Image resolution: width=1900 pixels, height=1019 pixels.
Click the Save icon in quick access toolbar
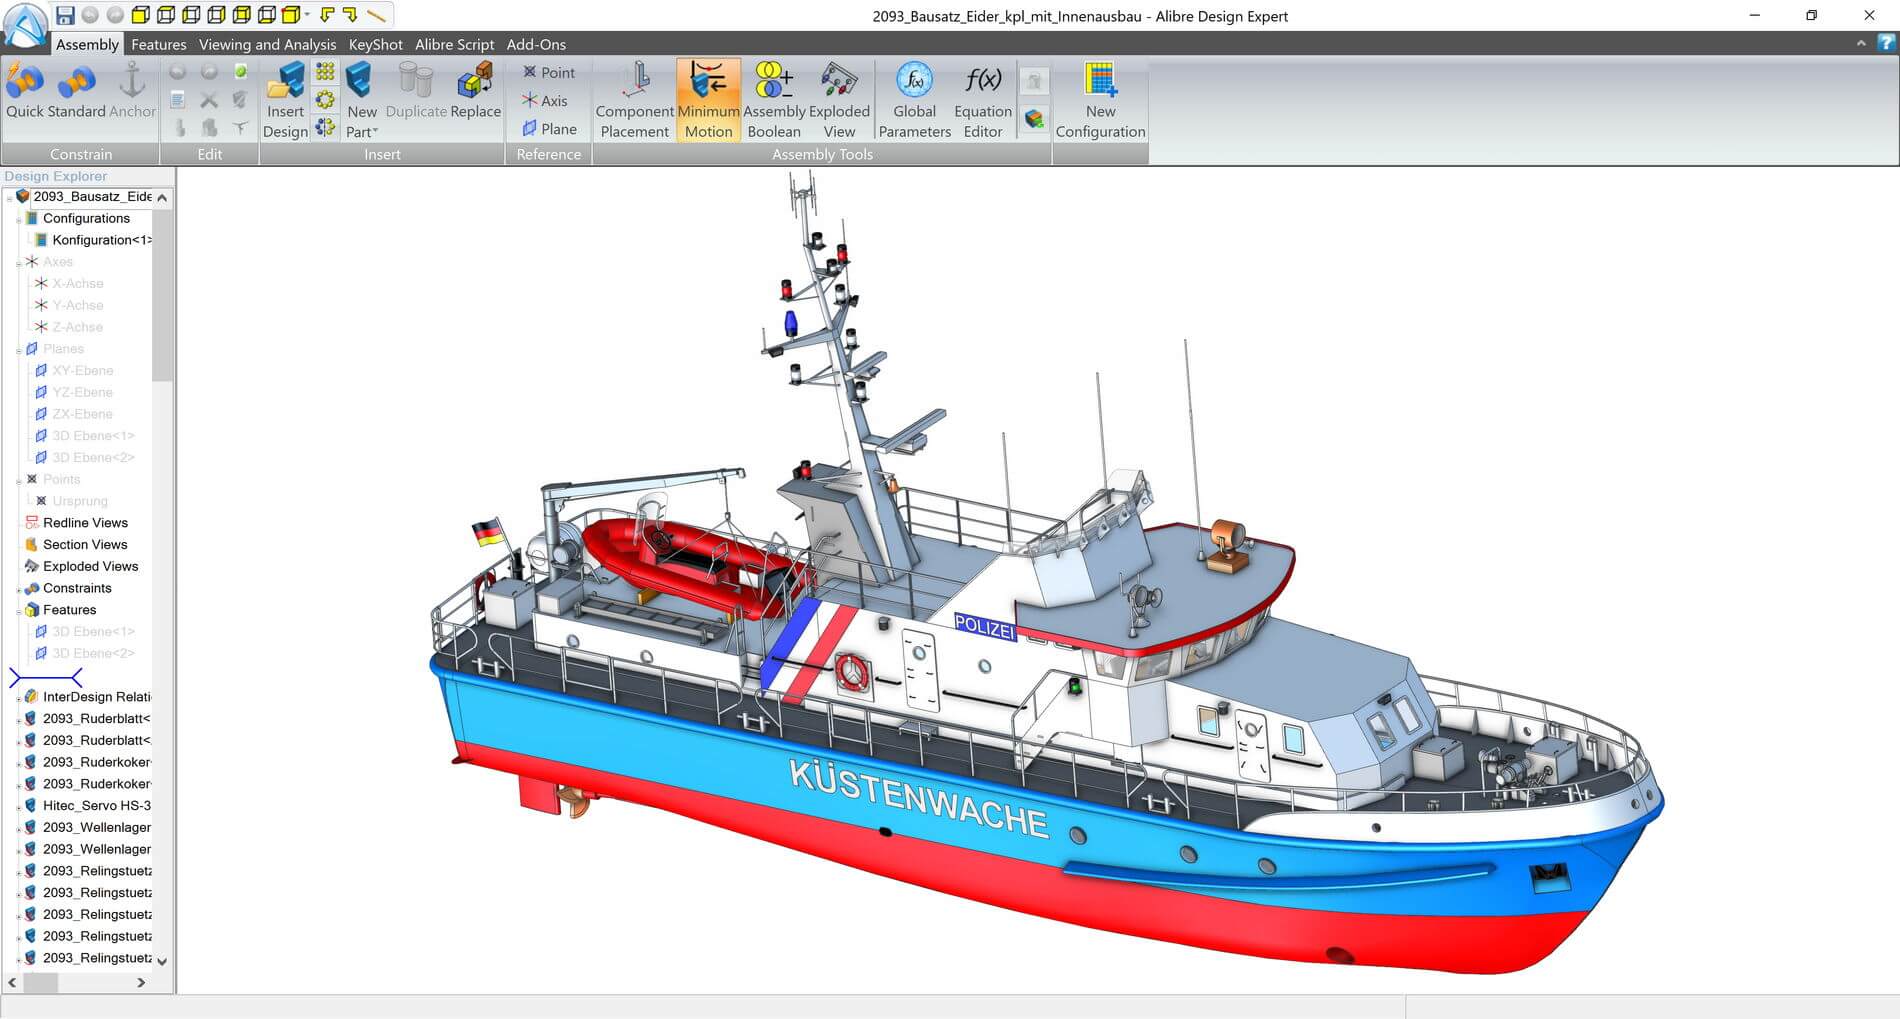click(x=65, y=15)
